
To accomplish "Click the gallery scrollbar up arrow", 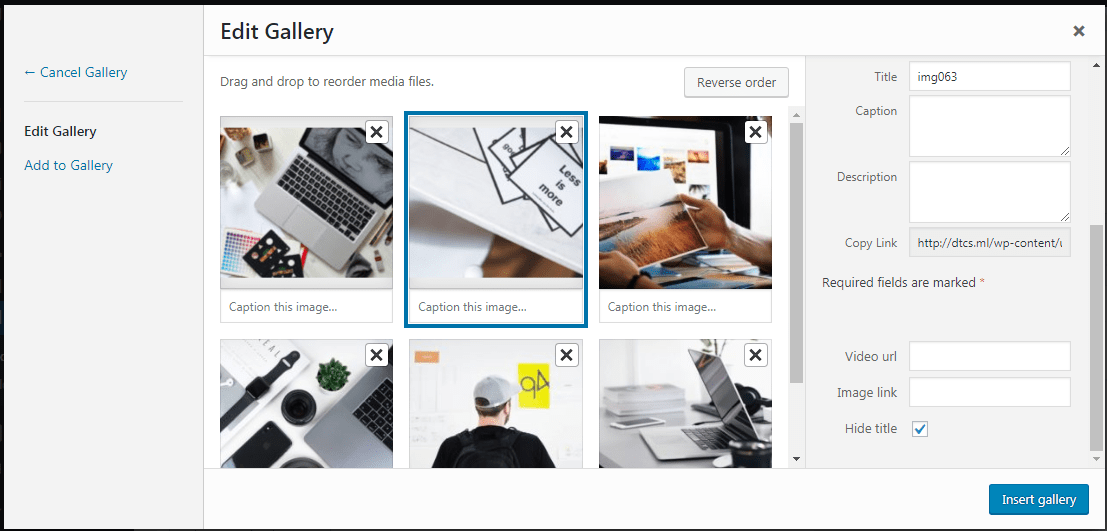I will [x=796, y=114].
